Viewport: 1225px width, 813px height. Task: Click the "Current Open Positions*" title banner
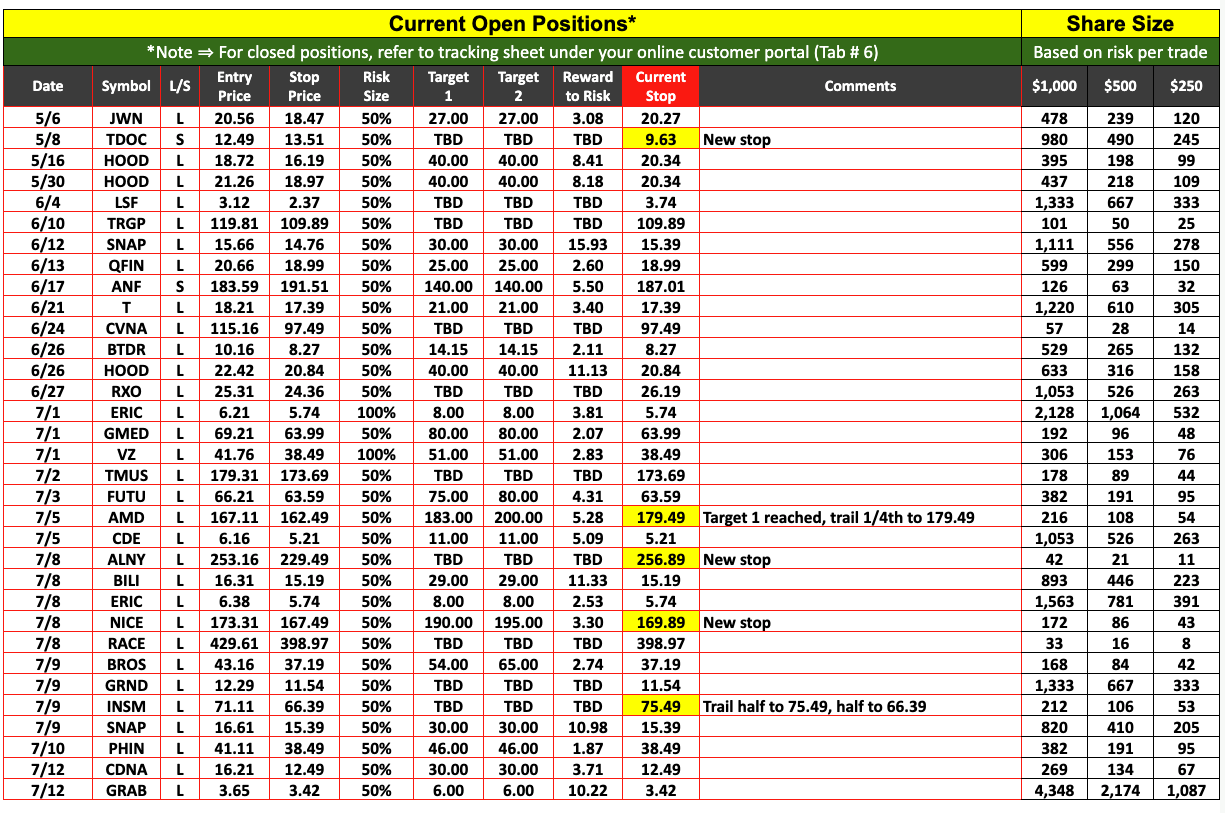[x=512, y=23]
